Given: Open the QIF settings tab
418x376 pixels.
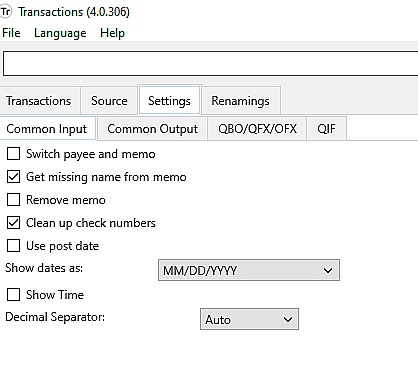Looking at the screenshot, I should click(326, 129).
